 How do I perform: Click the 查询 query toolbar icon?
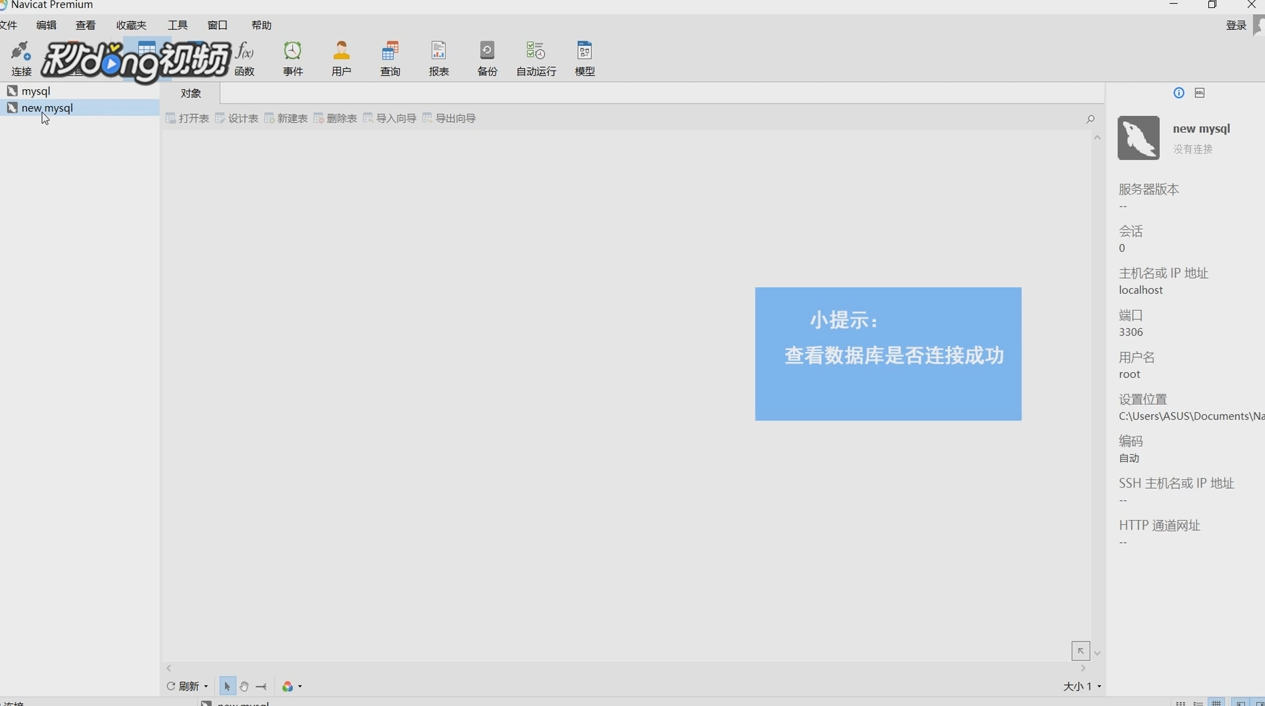pyautogui.click(x=390, y=58)
